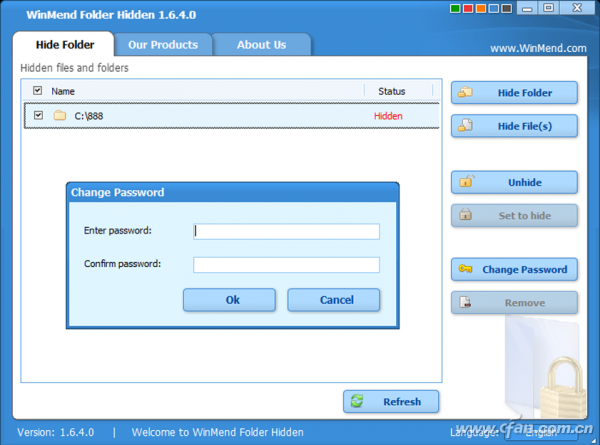Click the Change Password side button
600x445 pixels.
[x=514, y=269]
